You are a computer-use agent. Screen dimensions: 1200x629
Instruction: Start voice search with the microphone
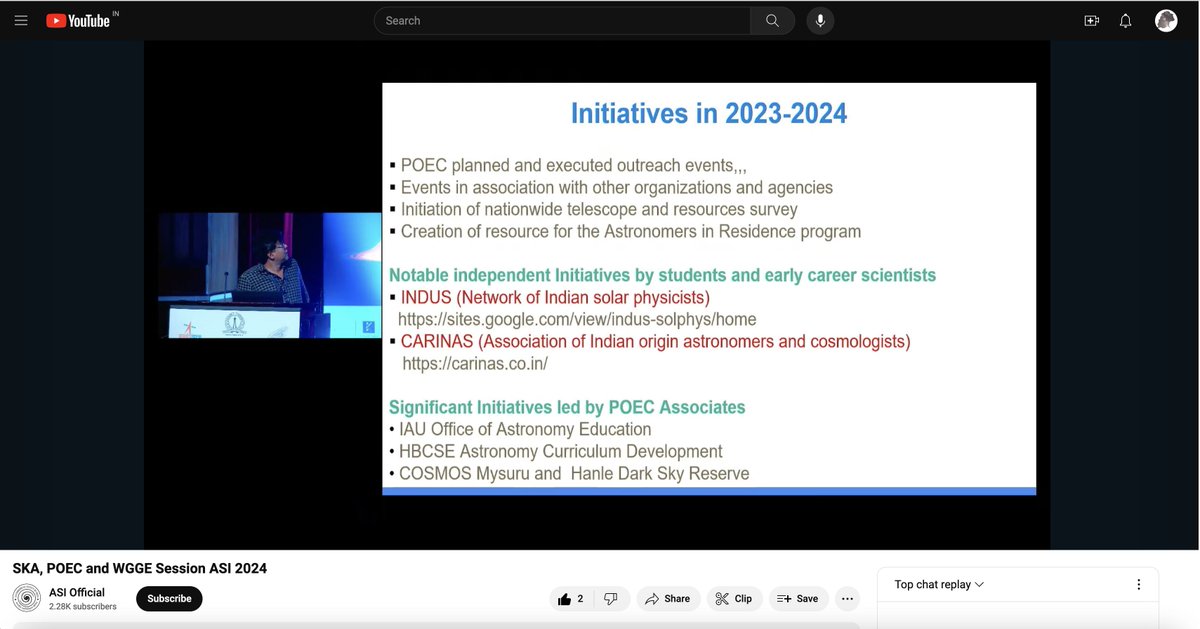tap(819, 21)
